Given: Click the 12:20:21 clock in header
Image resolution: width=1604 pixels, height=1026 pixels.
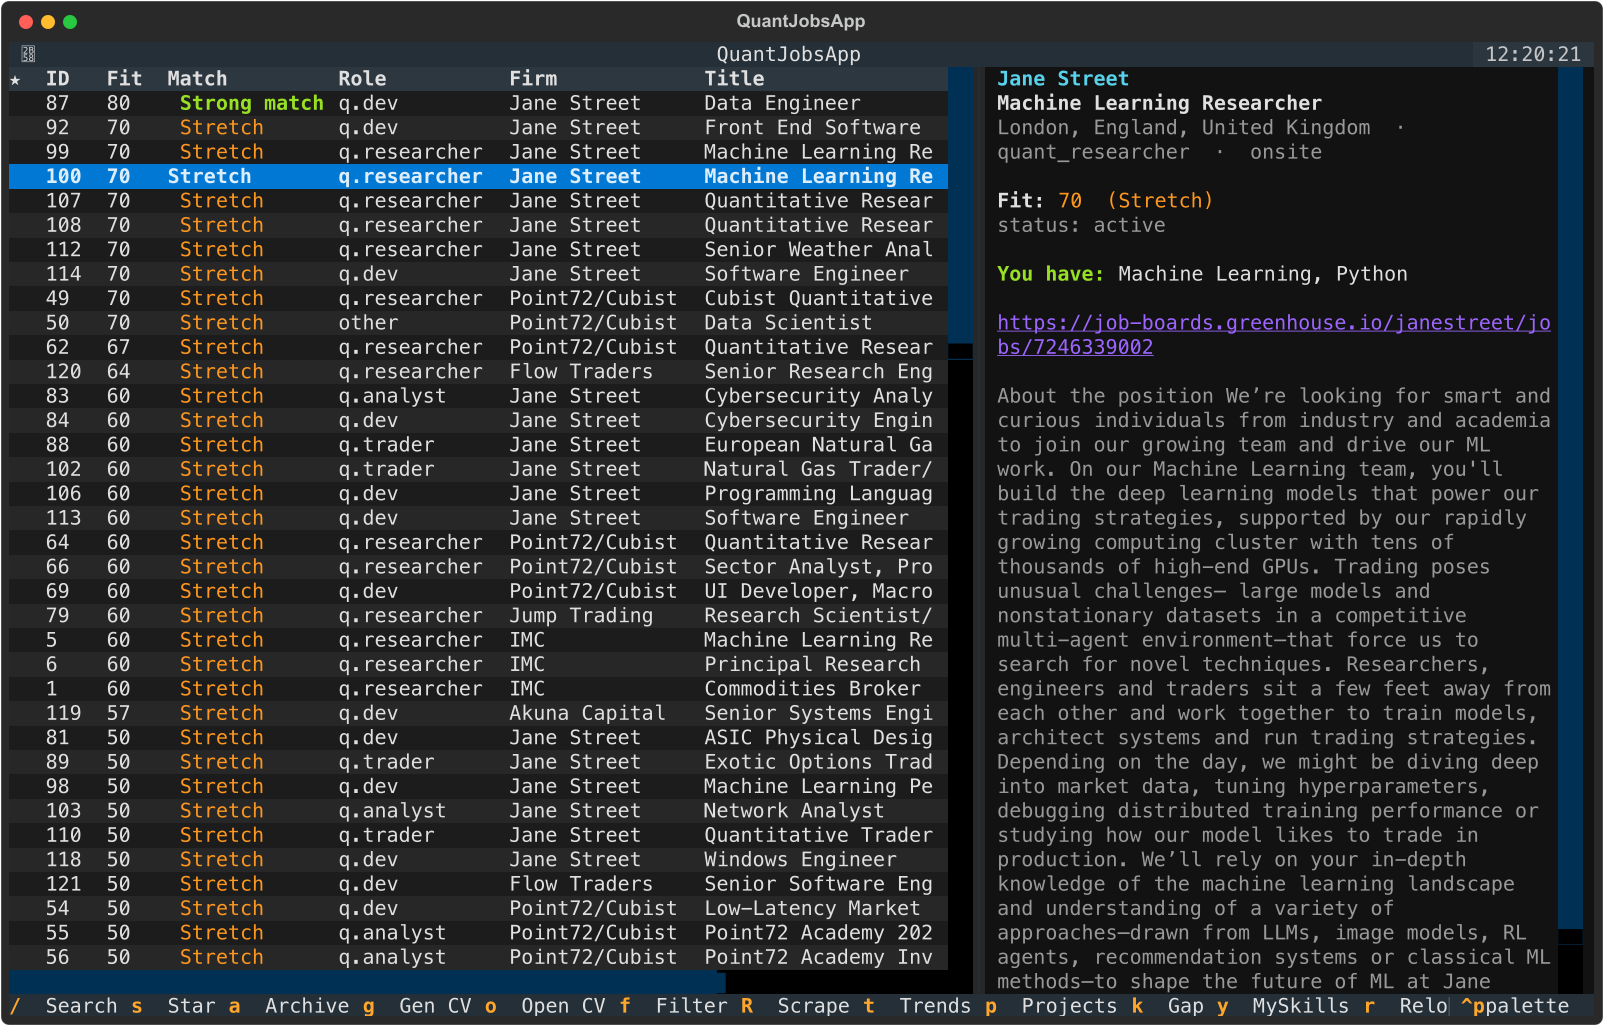Looking at the screenshot, I should pyautogui.click(x=1533, y=54).
